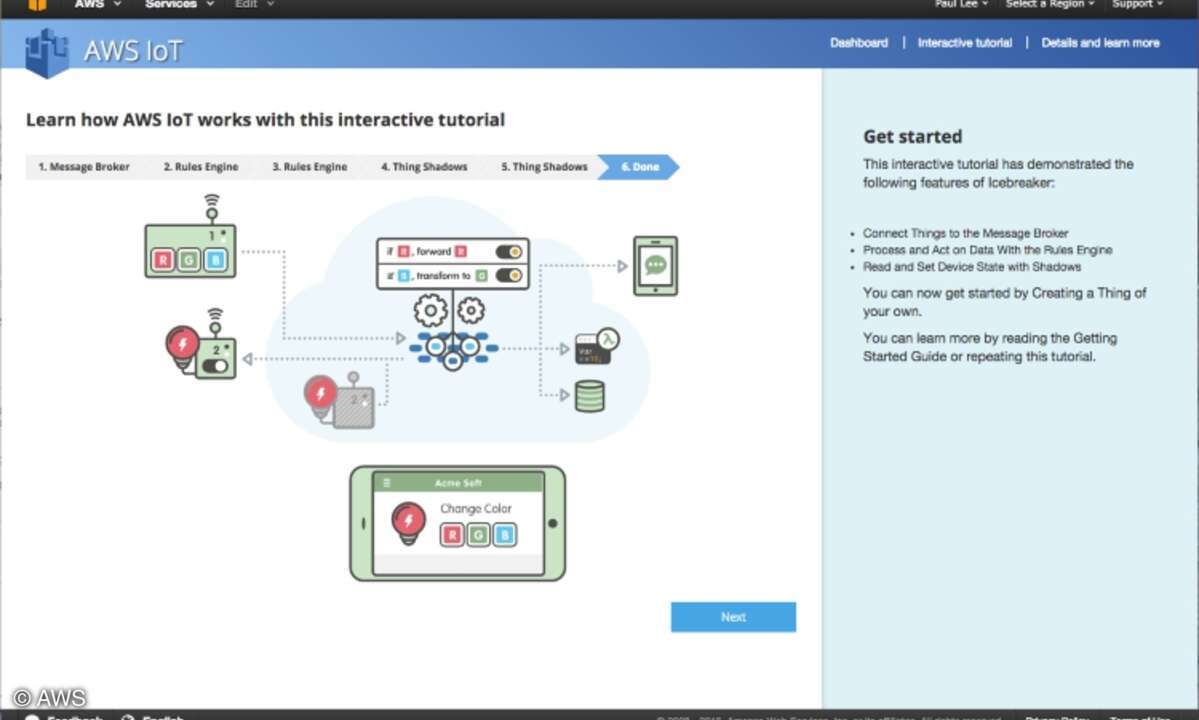Pick green G under Change Color

pos(479,534)
